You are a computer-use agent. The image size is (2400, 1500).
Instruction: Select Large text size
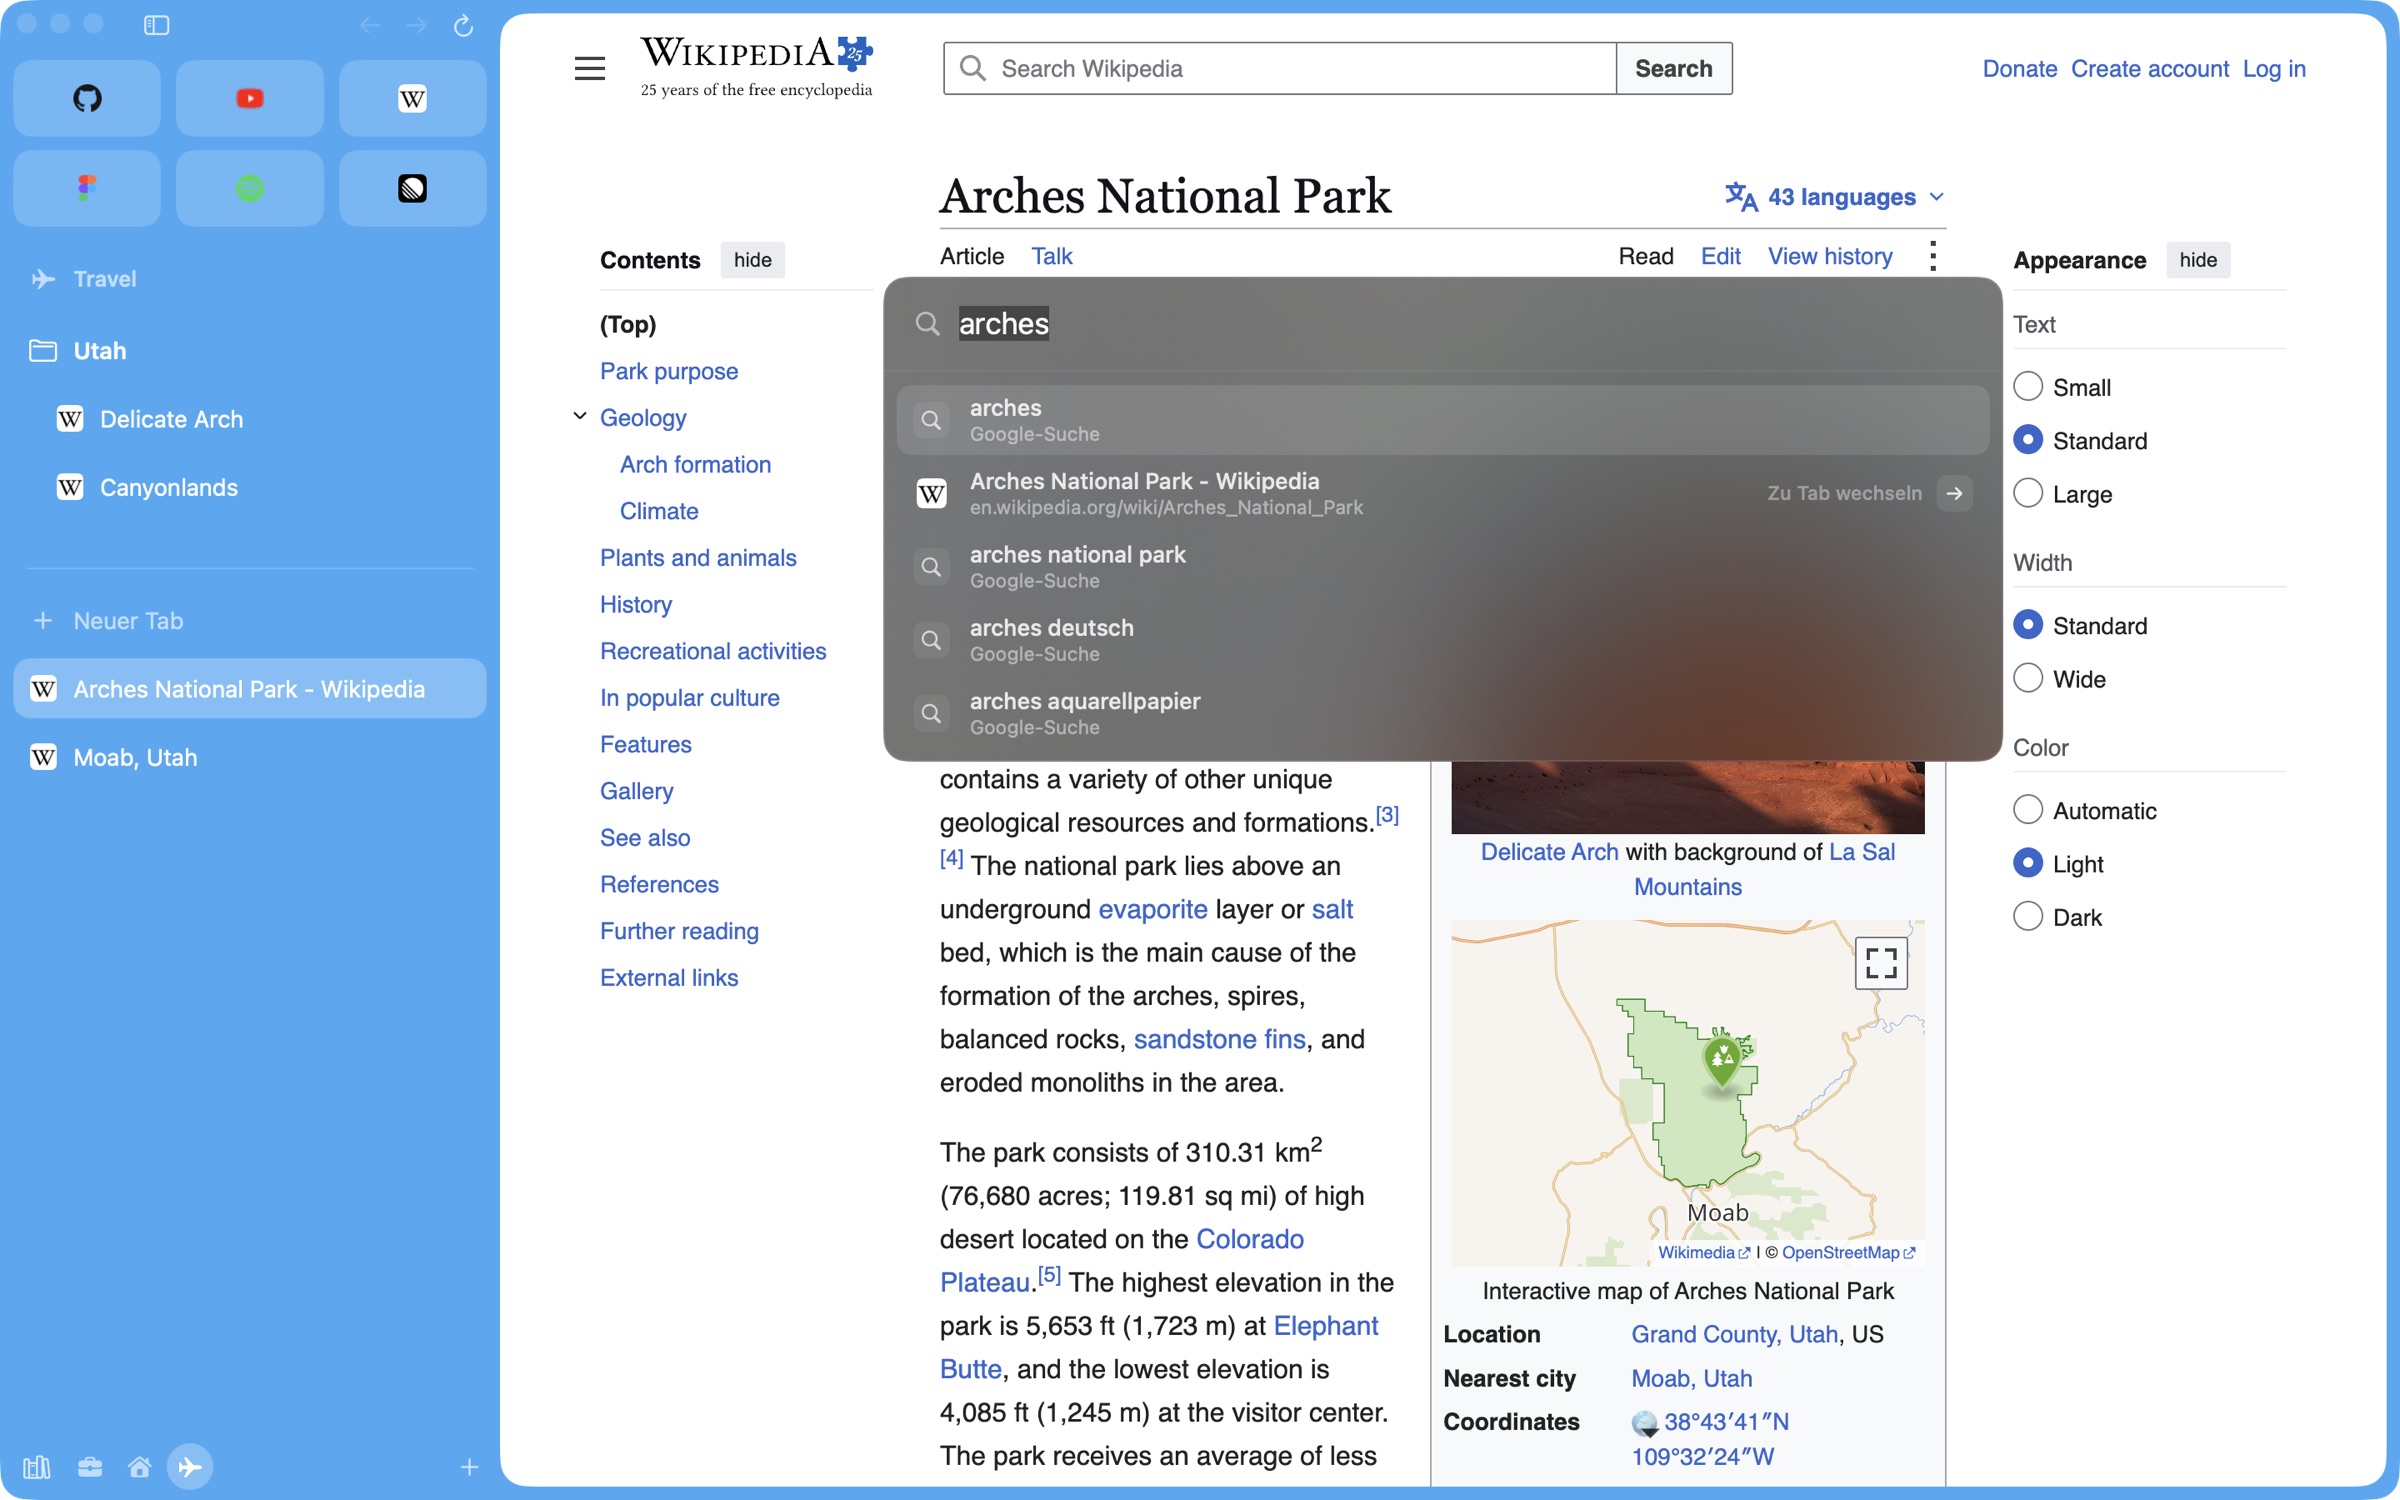coord(2028,494)
